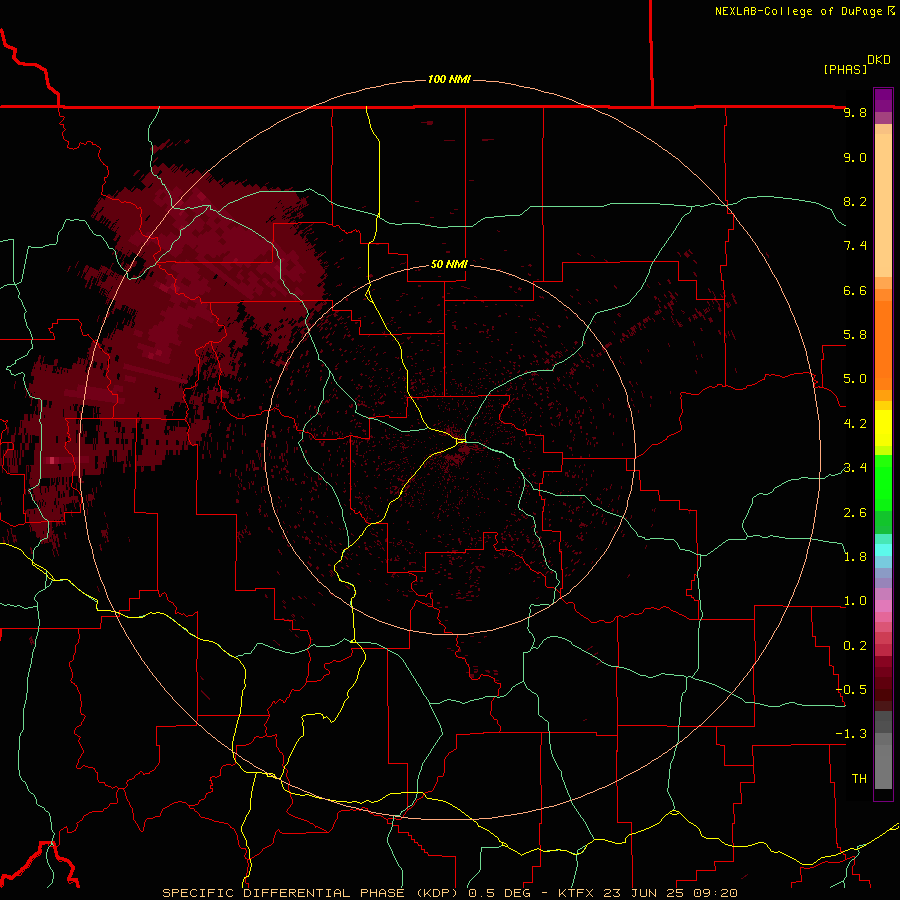Select the 1.0 value on the scale
The image size is (900, 900).
855,601
